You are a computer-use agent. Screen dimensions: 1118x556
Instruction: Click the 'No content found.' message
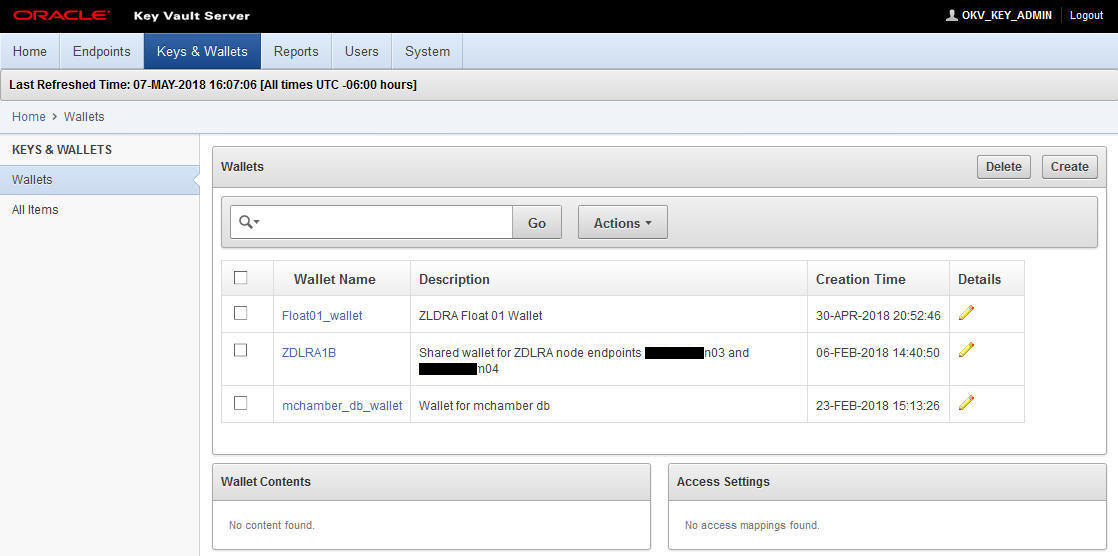click(272, 525)
